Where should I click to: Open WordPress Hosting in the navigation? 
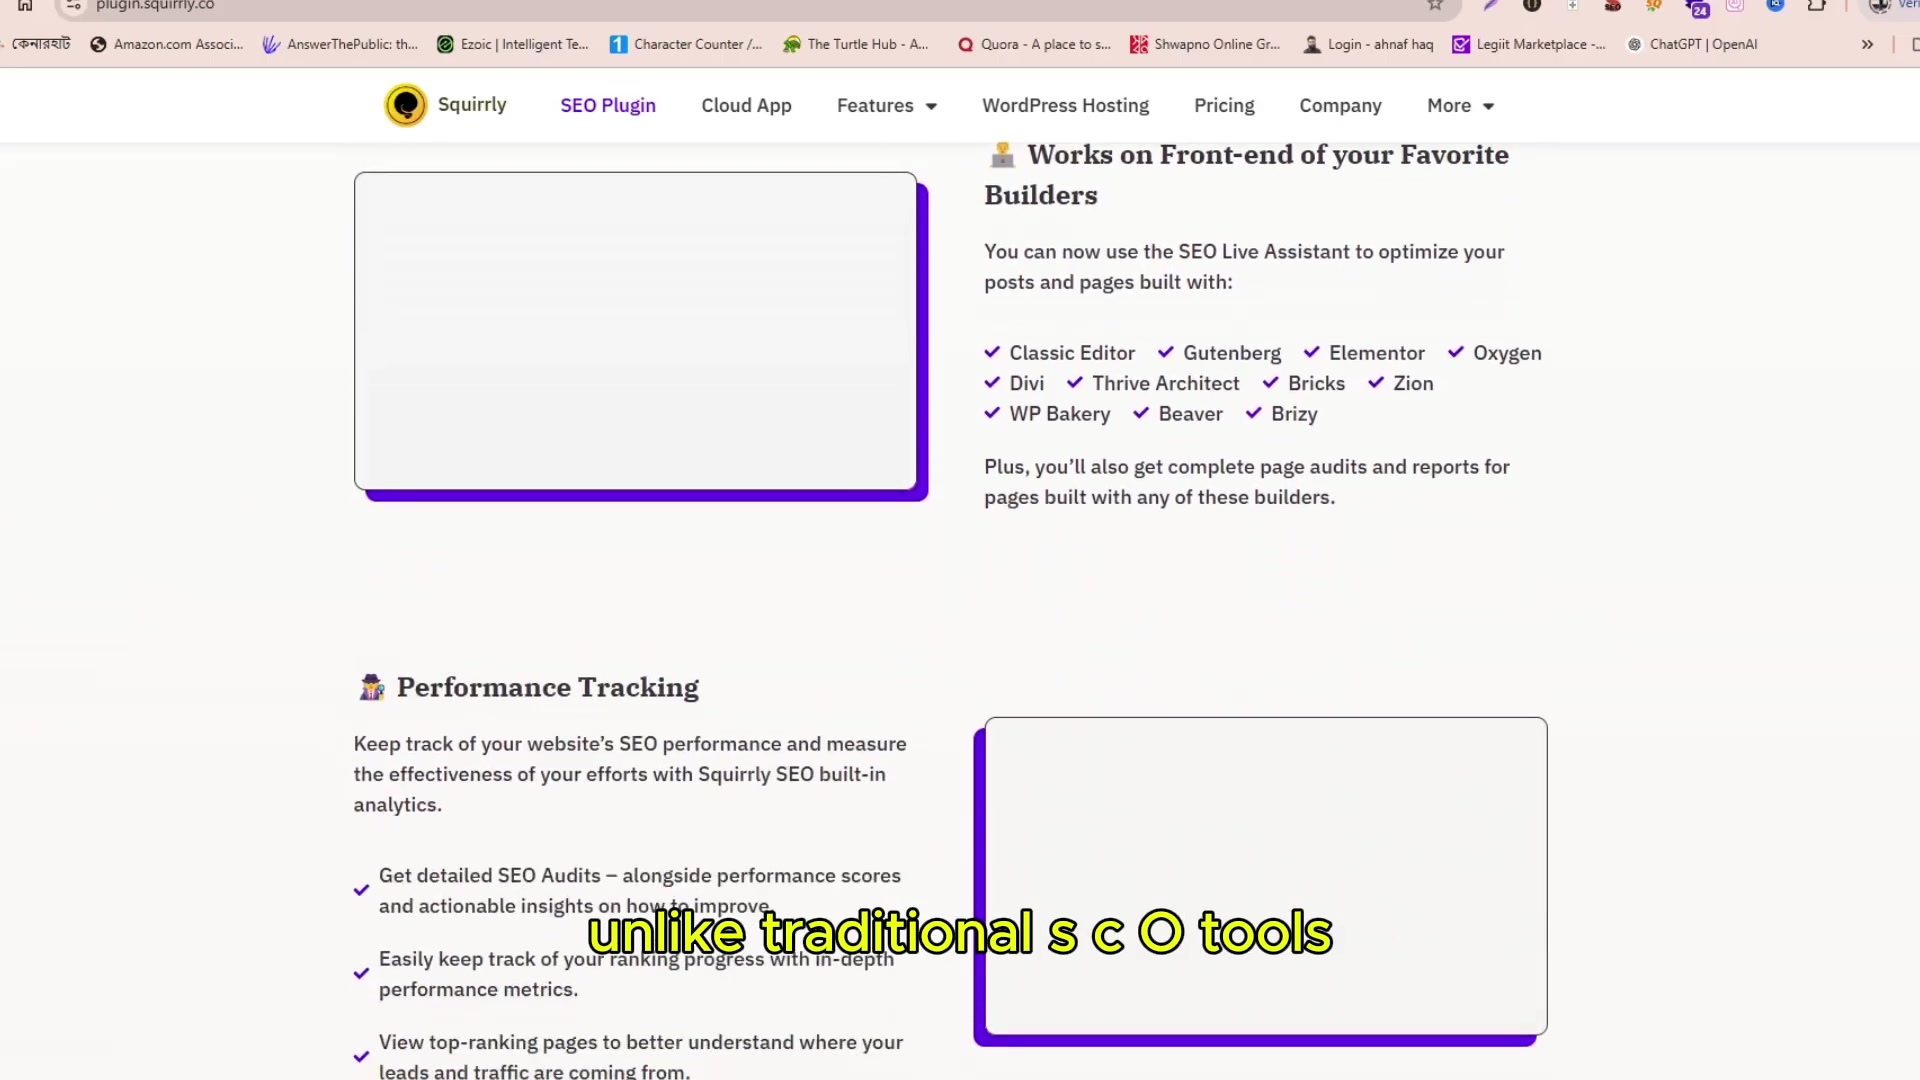coord(1065,106)
